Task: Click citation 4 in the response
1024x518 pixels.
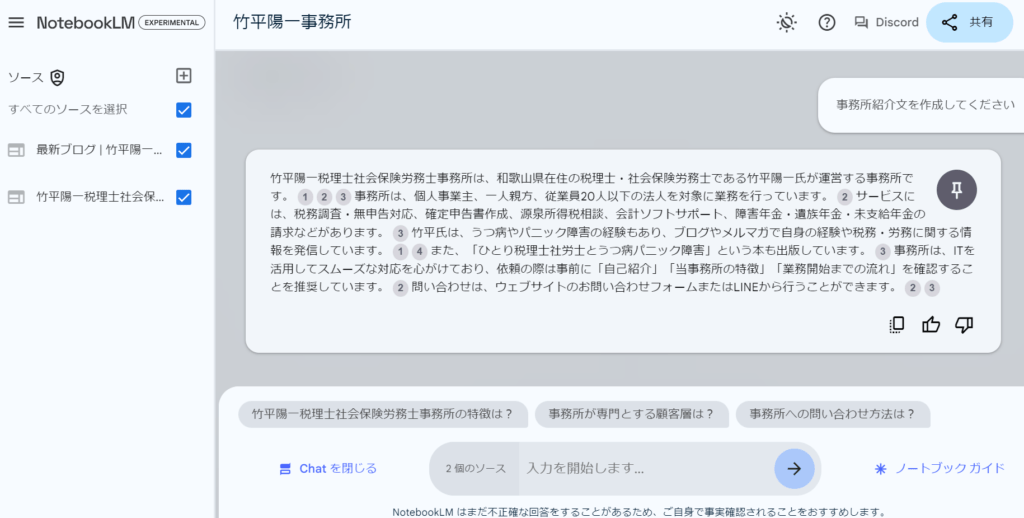Action: (419, 251)
